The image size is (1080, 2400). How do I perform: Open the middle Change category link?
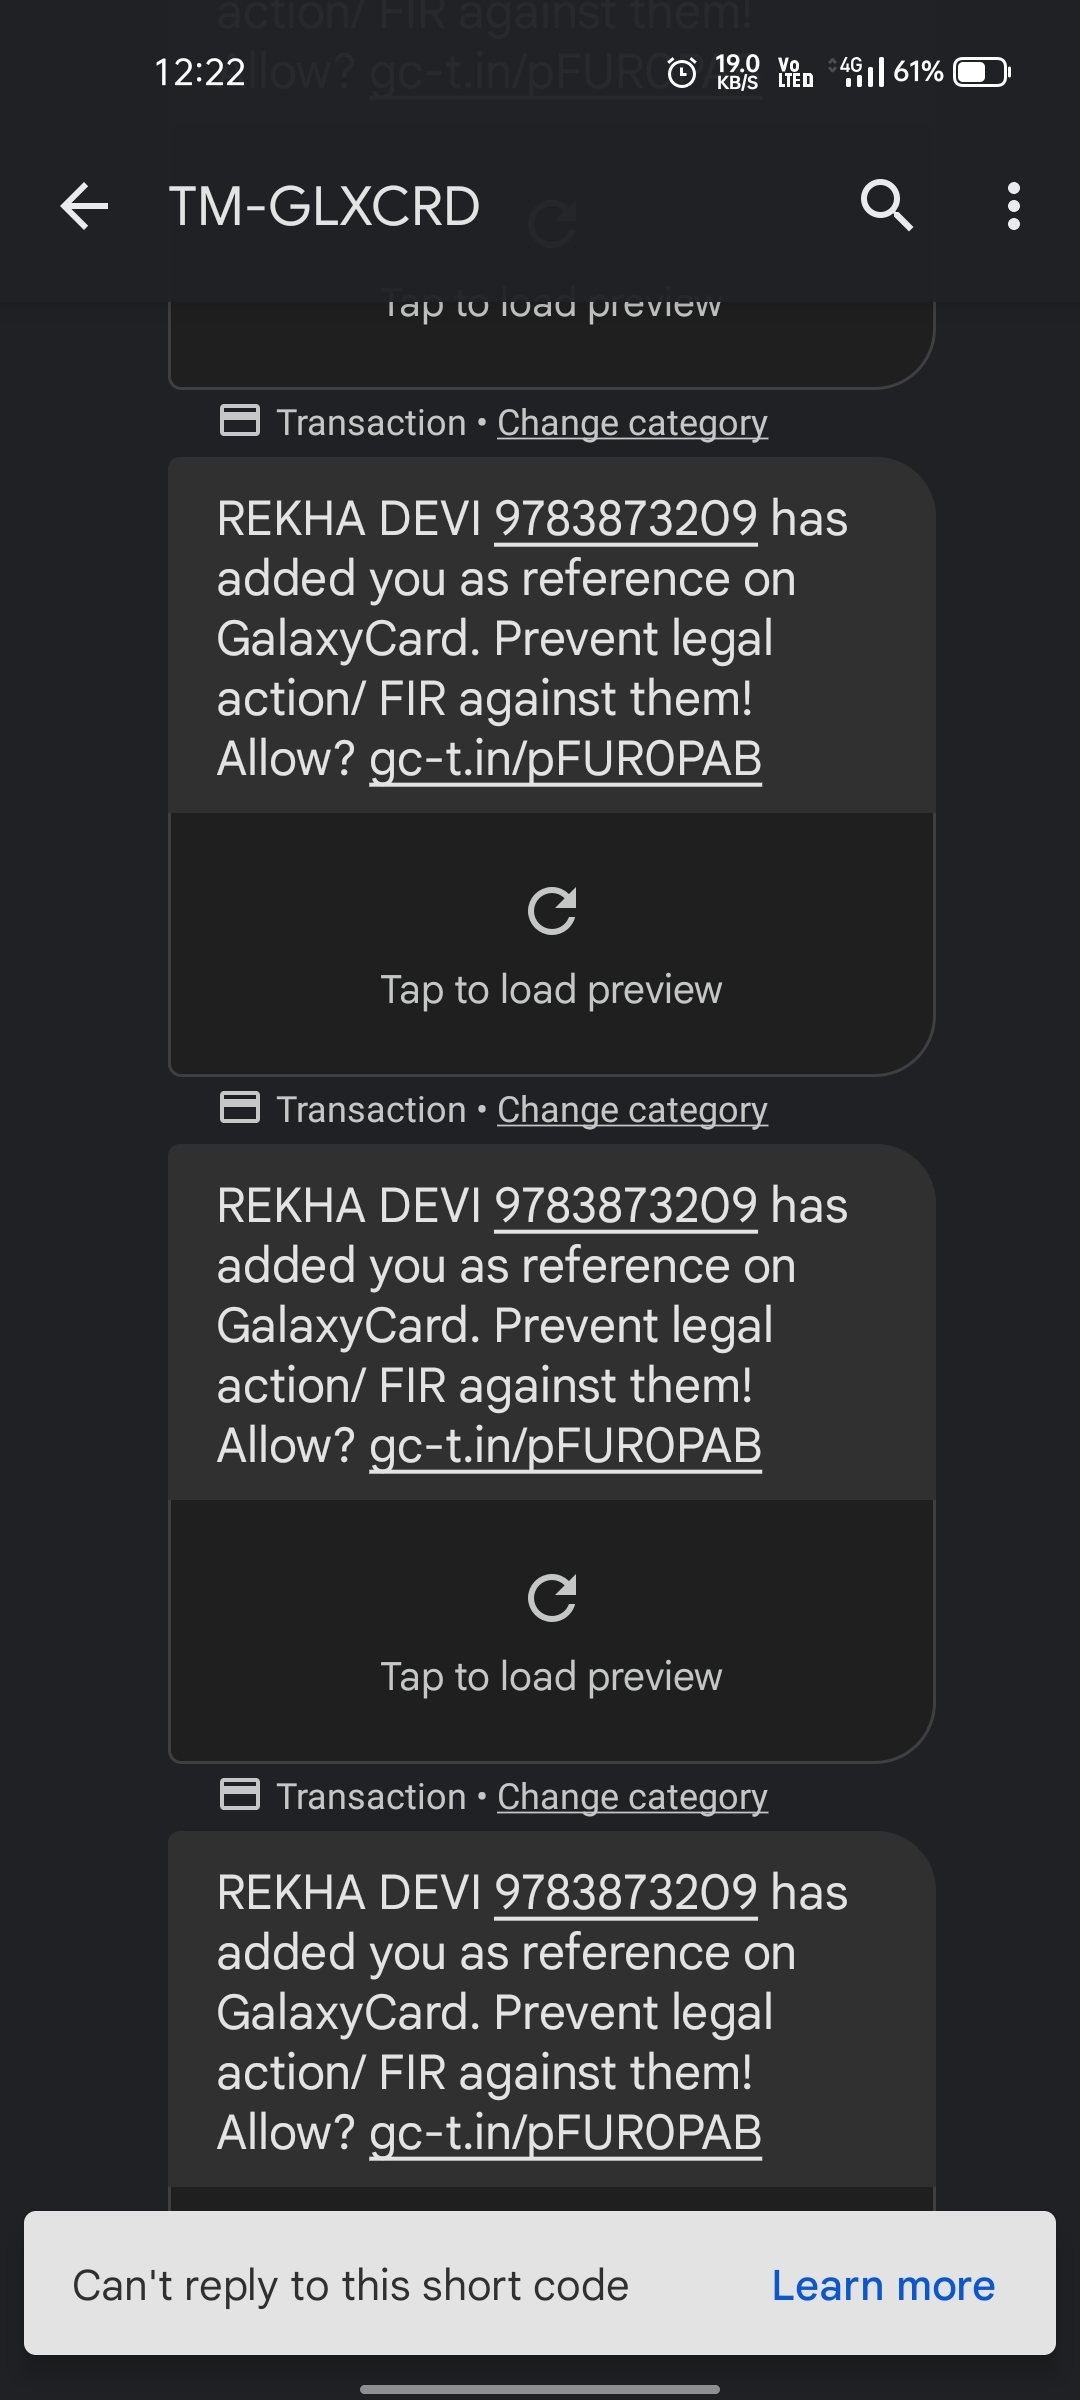632,1110
